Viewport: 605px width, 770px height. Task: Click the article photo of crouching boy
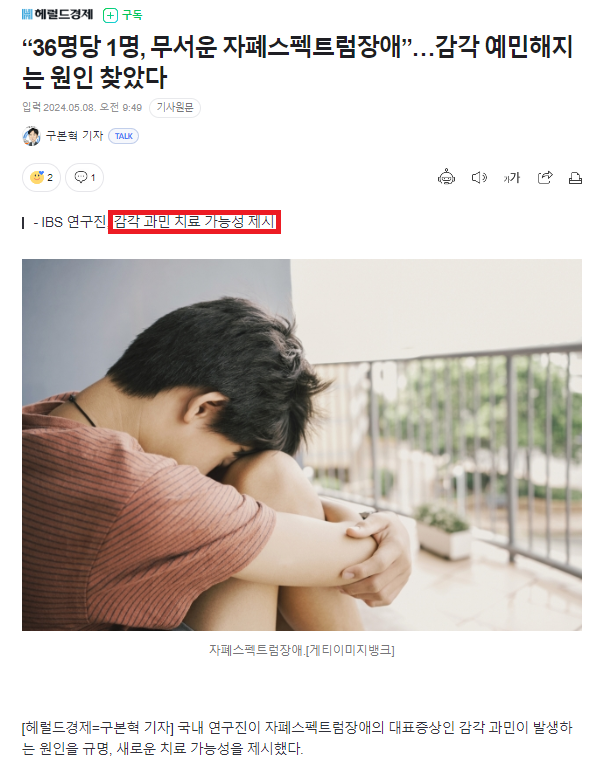[x=302, y=445]
